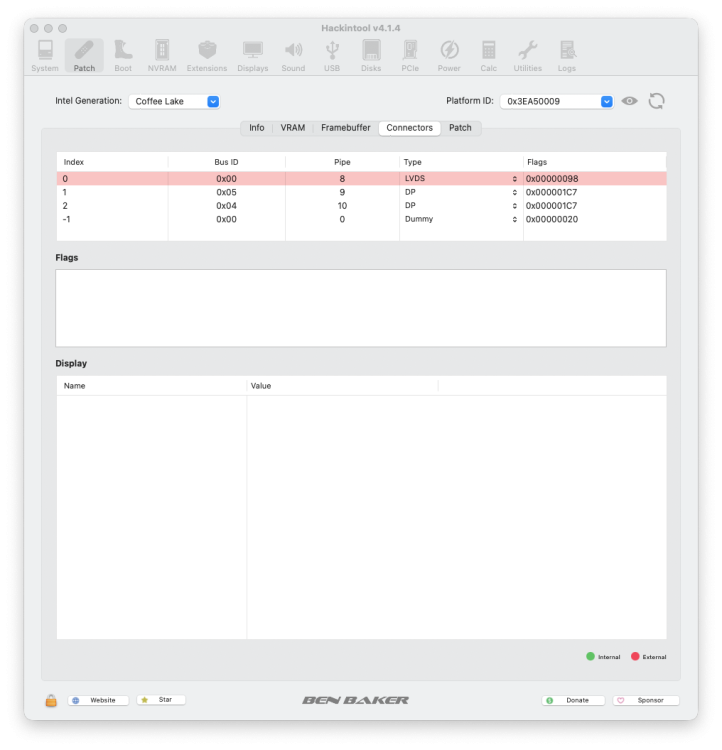Click the Index column header

click(x=112, y=162)
